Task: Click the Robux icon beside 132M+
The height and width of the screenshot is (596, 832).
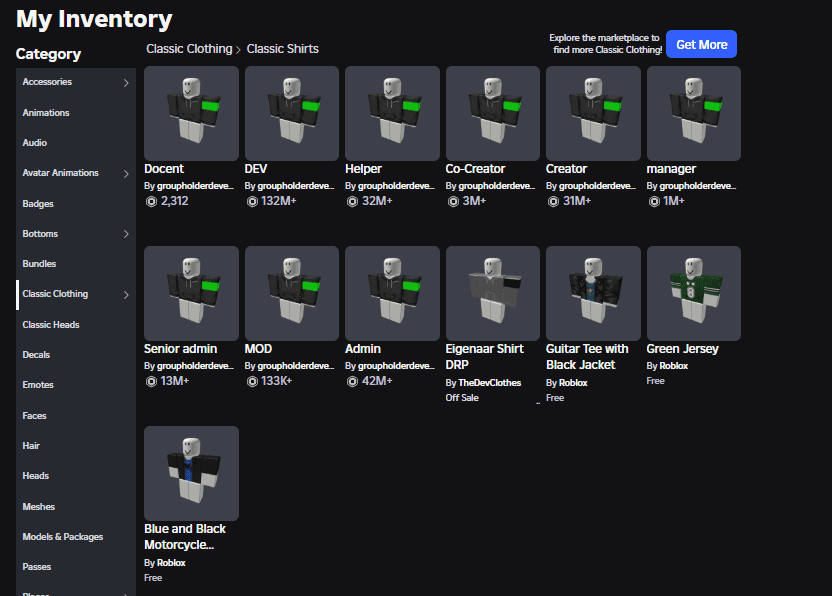Action: click(x=252, y=201)
